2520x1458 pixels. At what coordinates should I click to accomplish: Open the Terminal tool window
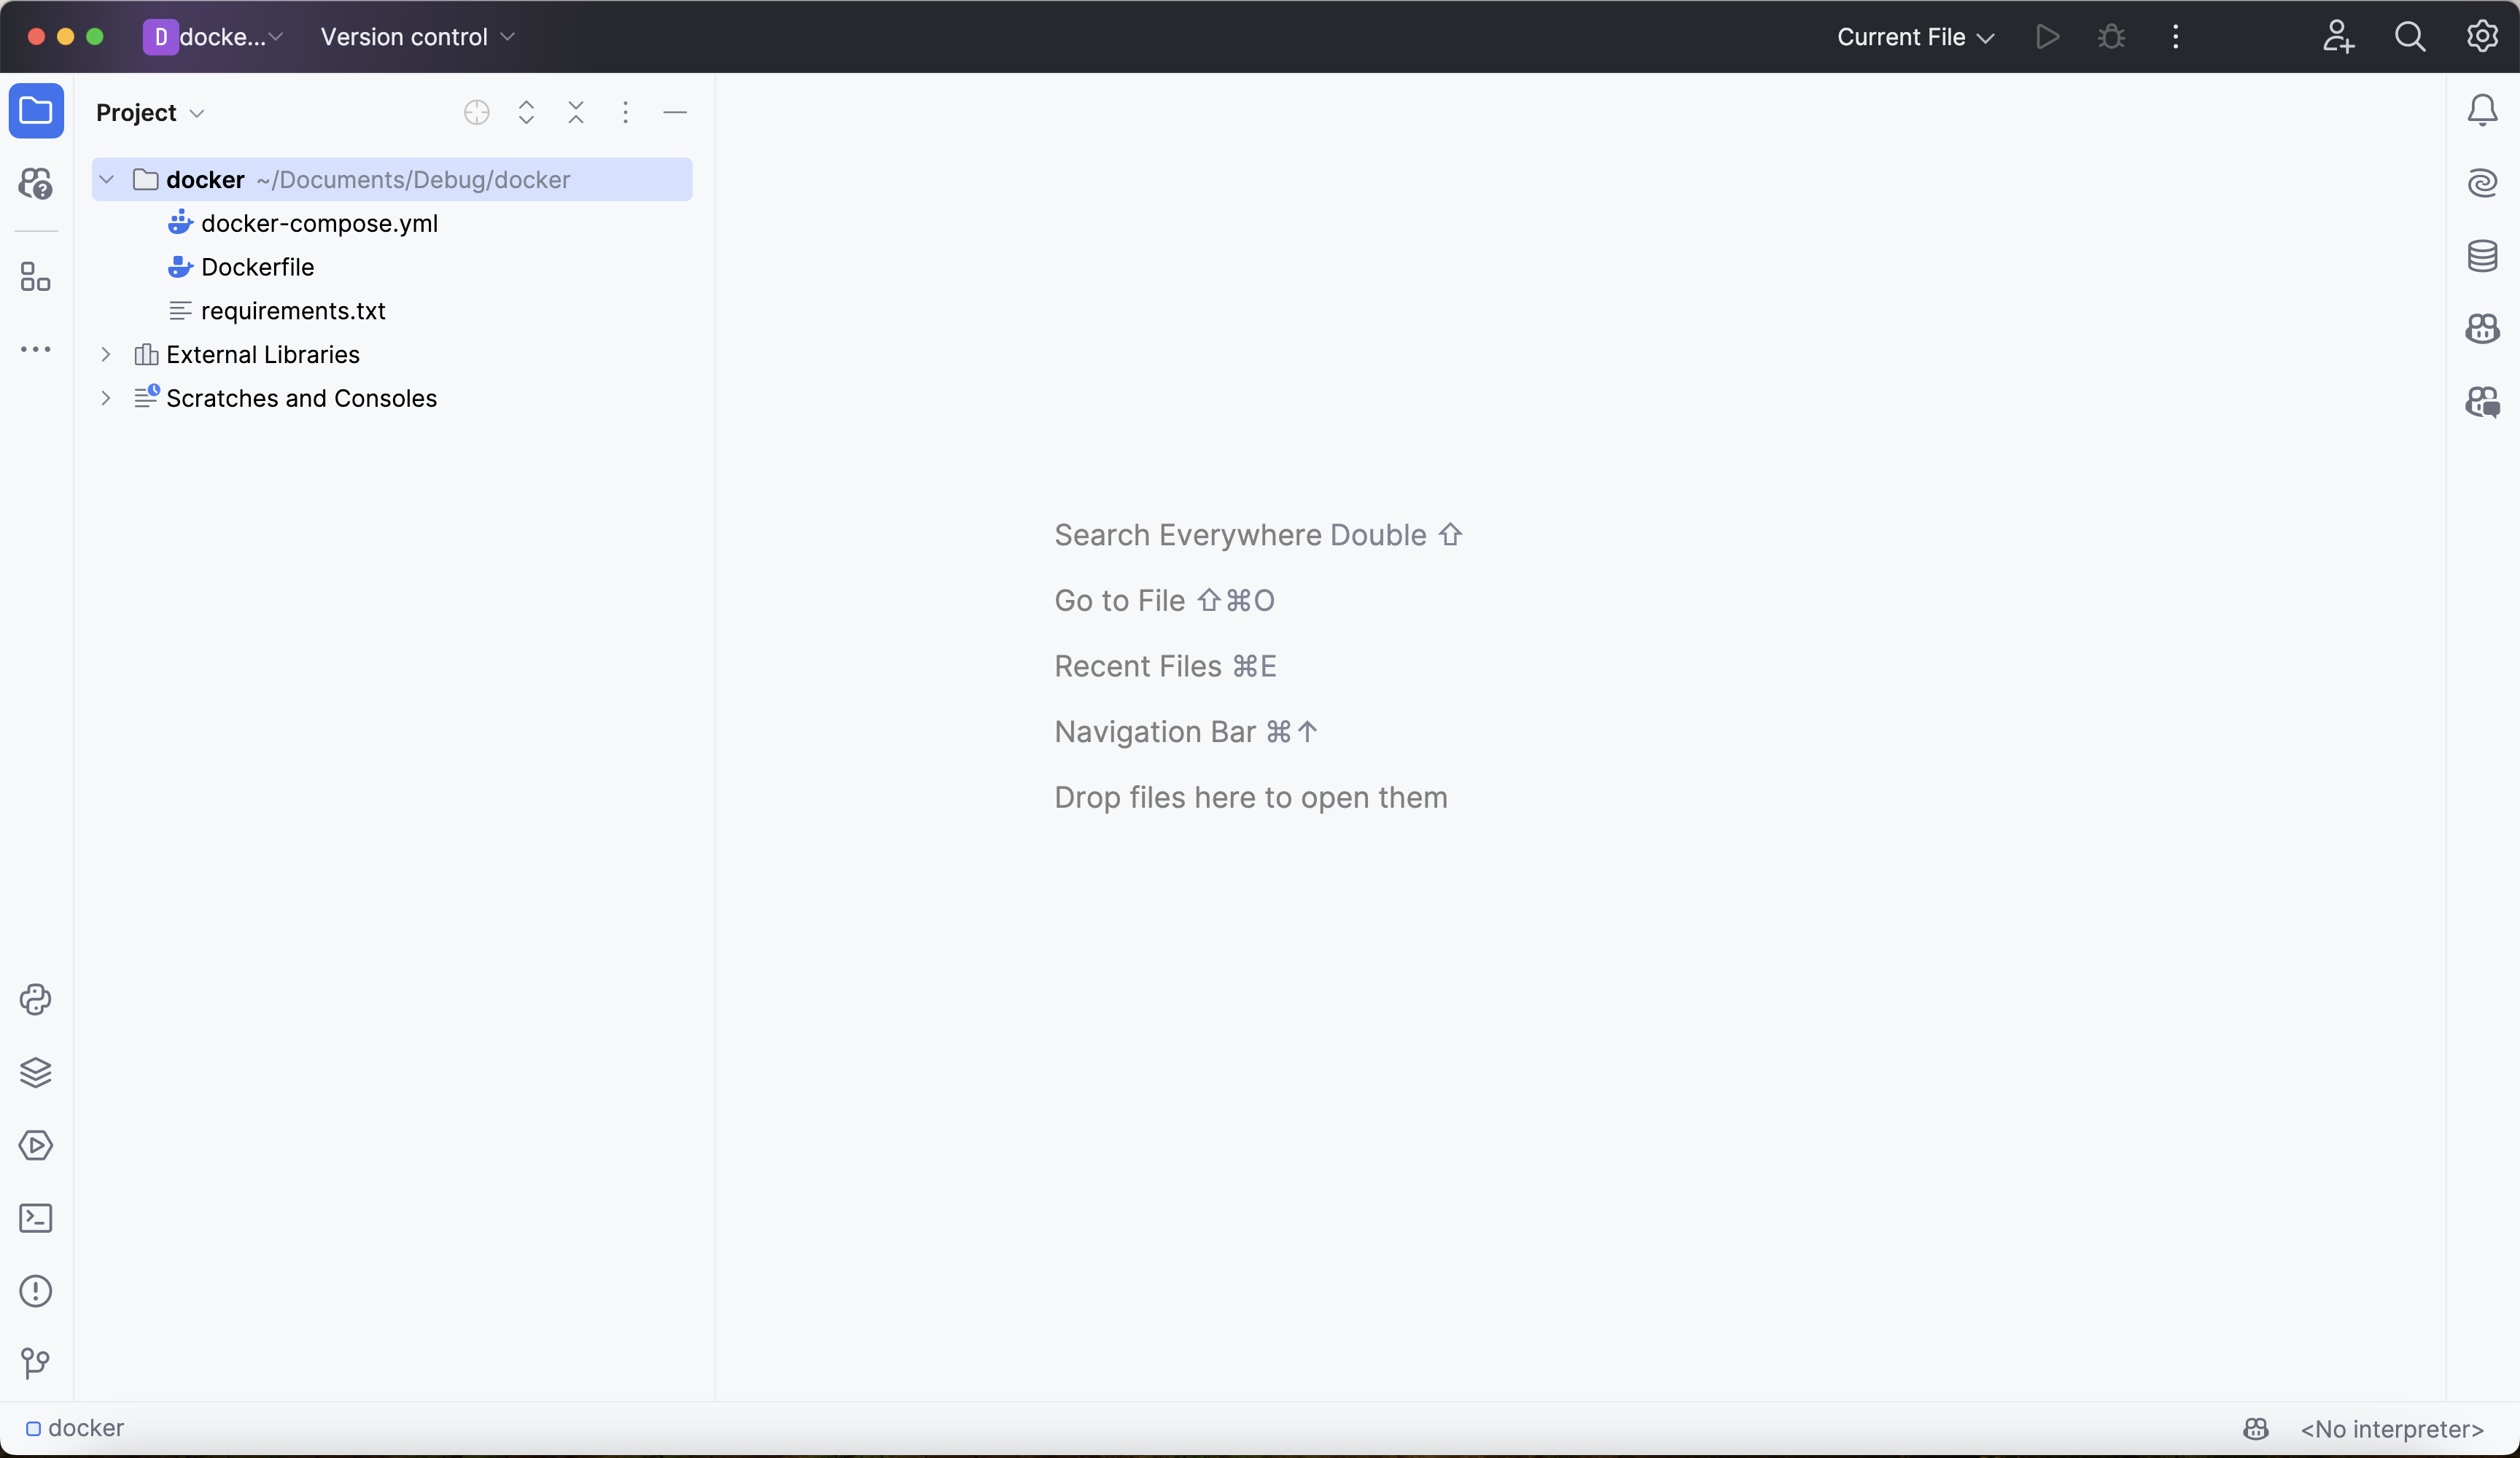[36, 1218]
